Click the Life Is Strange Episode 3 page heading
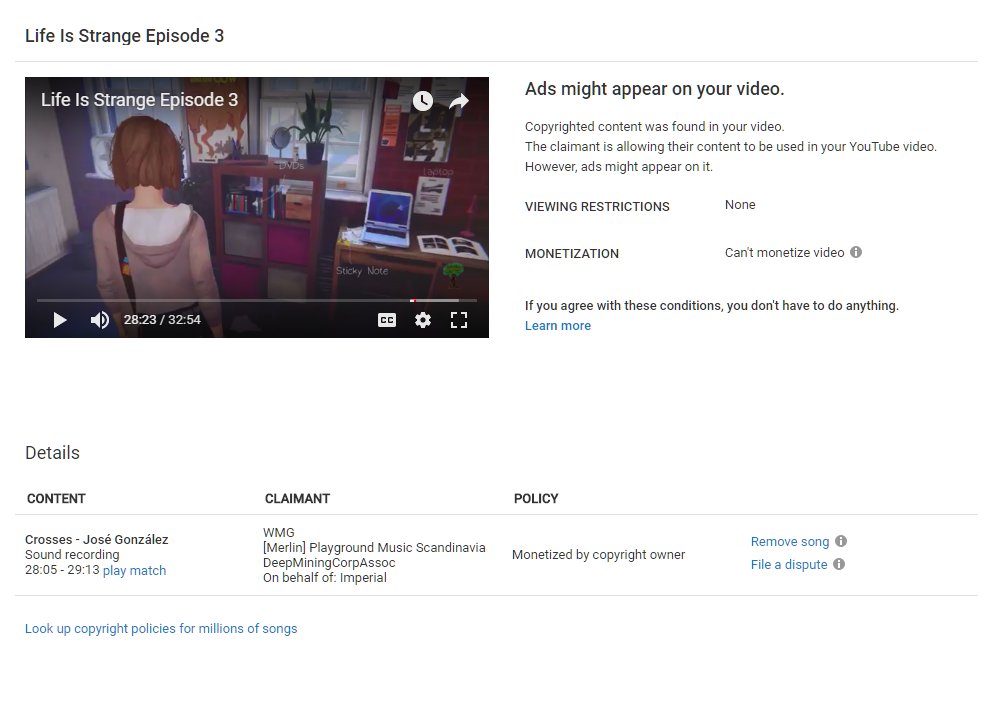 pos(124,36)
